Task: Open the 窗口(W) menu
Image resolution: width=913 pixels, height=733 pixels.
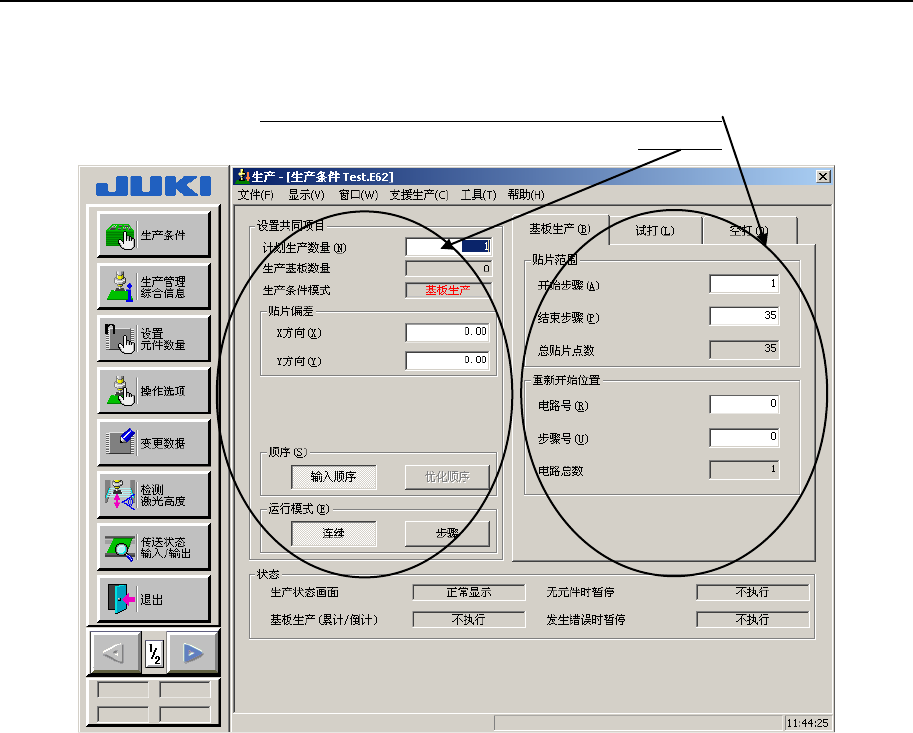Action: [358, 194]
